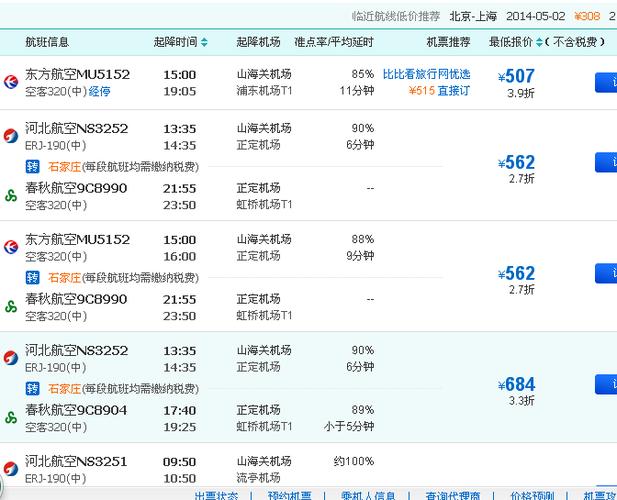
Task: Click the 机票推荐 column header
Action: 449,42
